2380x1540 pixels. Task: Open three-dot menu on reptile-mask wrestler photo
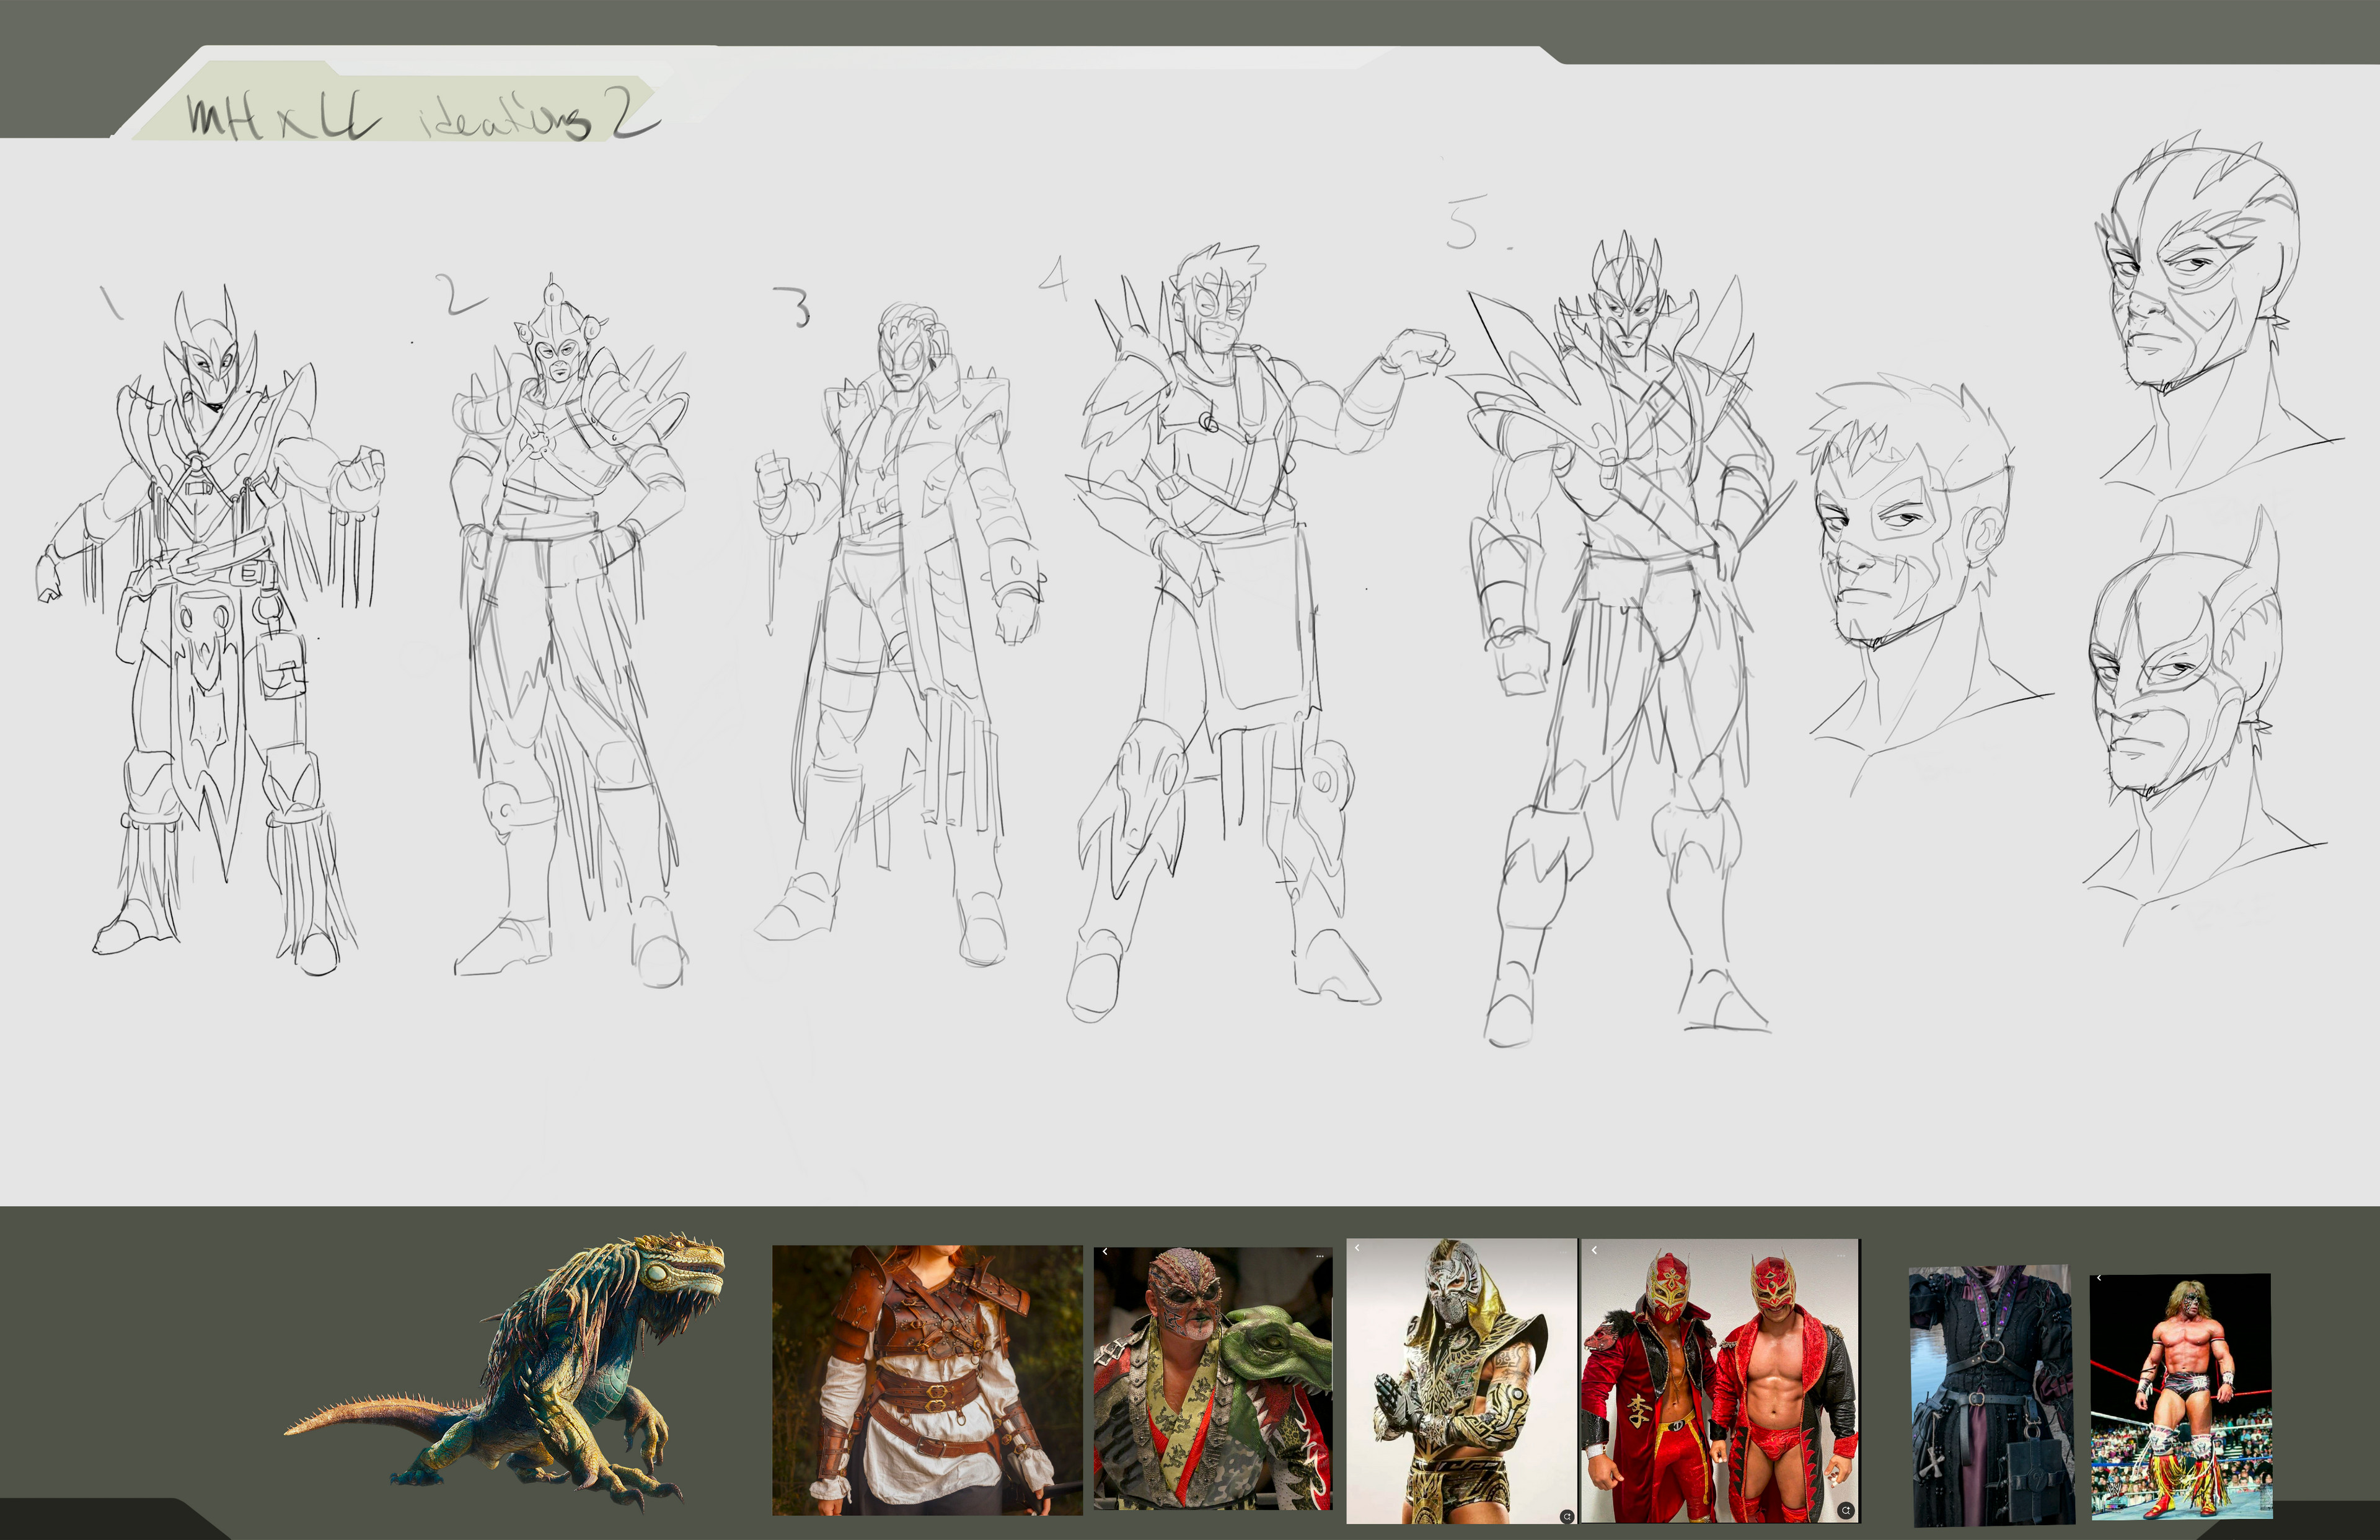1319,1256
